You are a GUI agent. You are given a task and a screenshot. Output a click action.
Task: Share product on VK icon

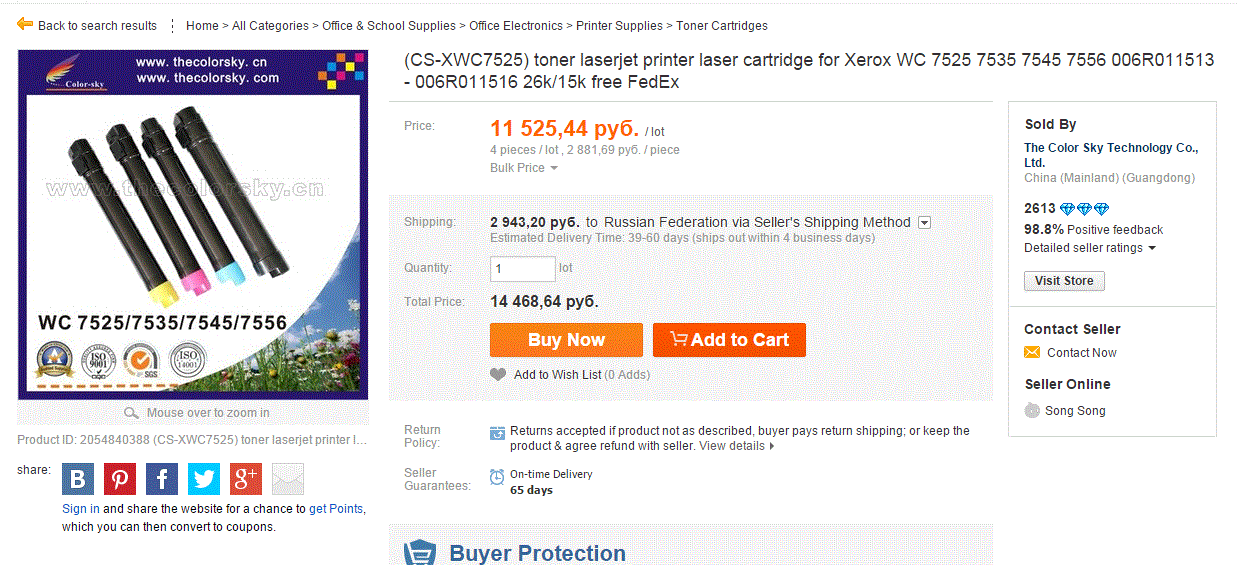pos(78,479)
